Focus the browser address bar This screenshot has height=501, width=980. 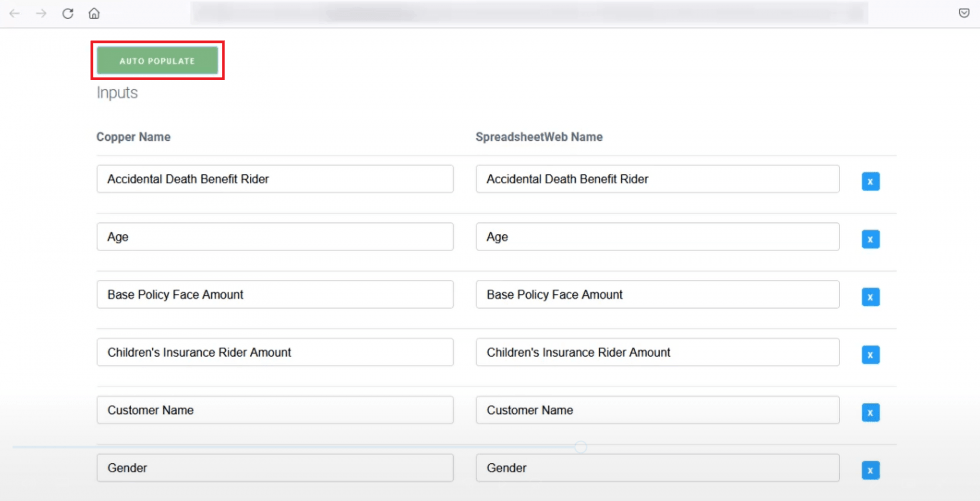tap(528, 13)
